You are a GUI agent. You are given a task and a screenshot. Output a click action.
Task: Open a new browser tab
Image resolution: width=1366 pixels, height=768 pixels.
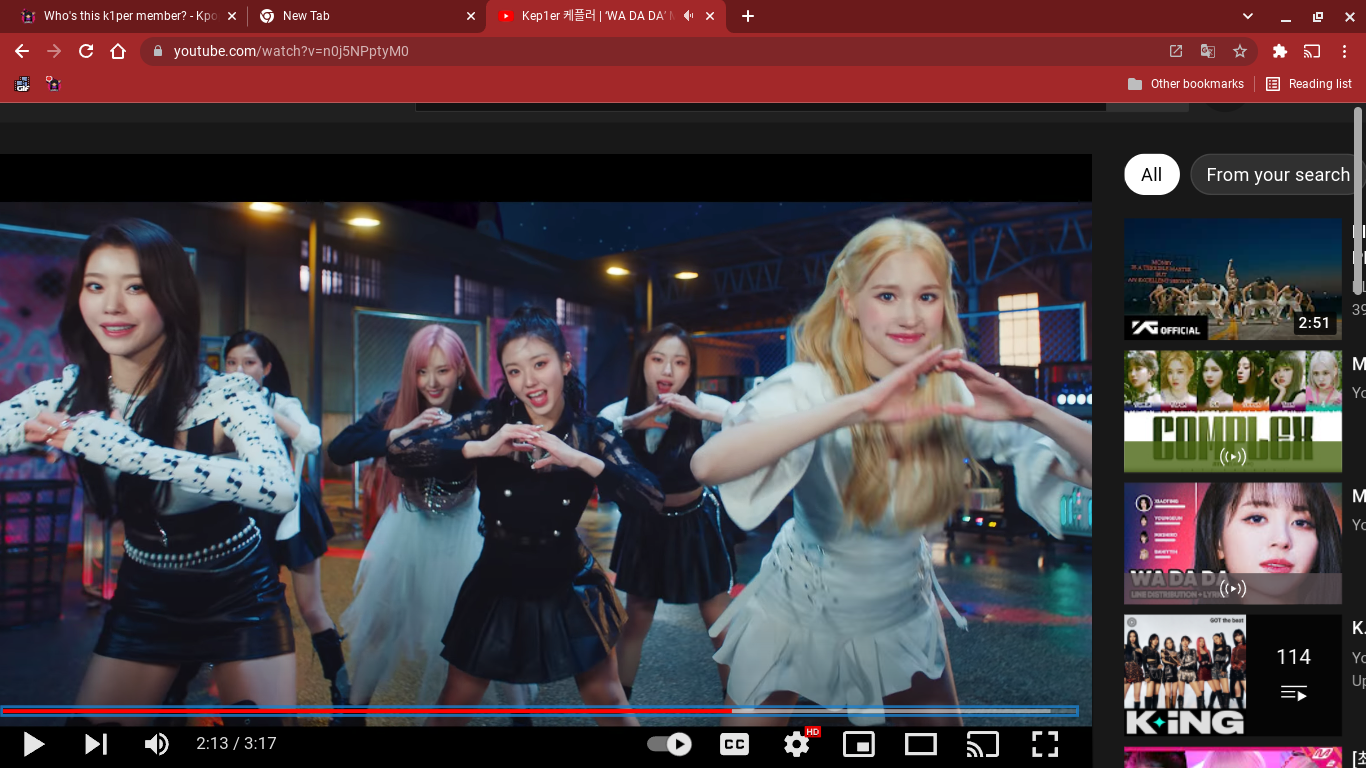(x=748, y=16)
